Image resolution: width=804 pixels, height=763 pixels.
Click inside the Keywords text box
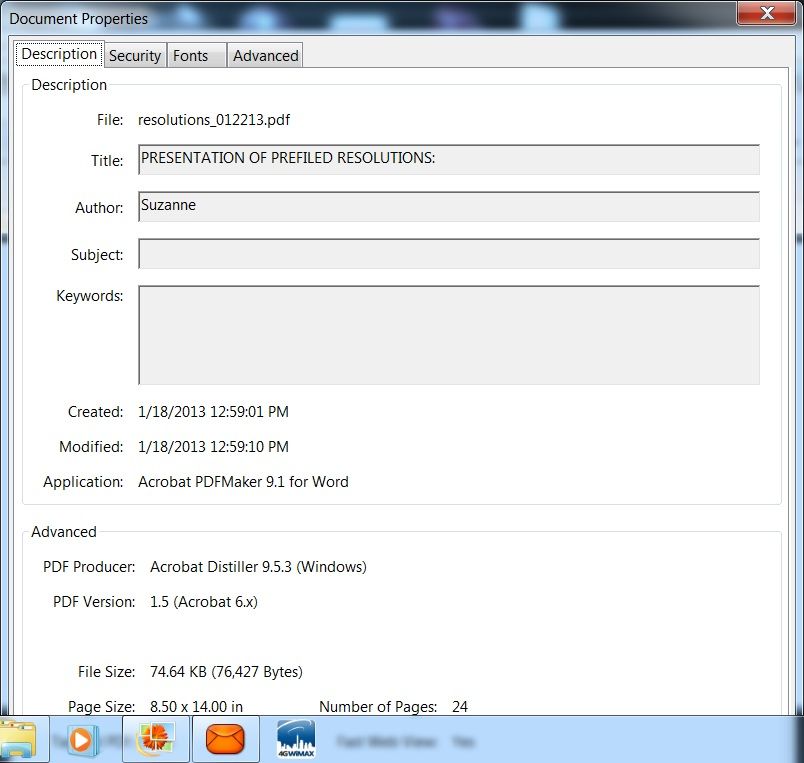(448, 335)
